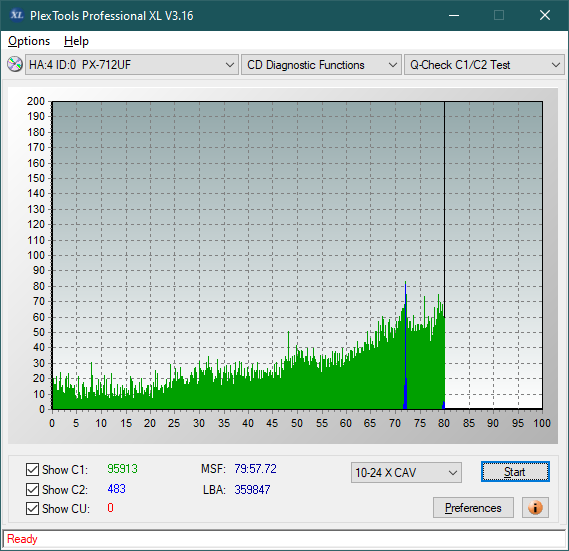The image size is (569, 551).
Task: Open the Q-Check C1/C2 Test dropdown
Action: click(484, 65)
